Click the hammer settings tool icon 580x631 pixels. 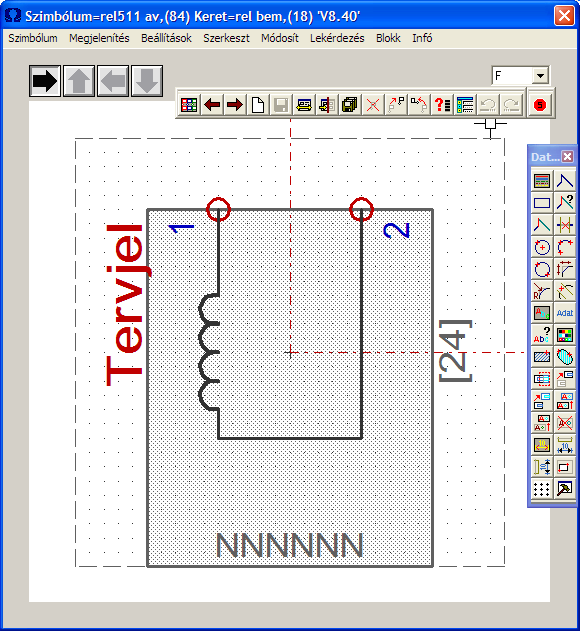[x=565, y=489]
